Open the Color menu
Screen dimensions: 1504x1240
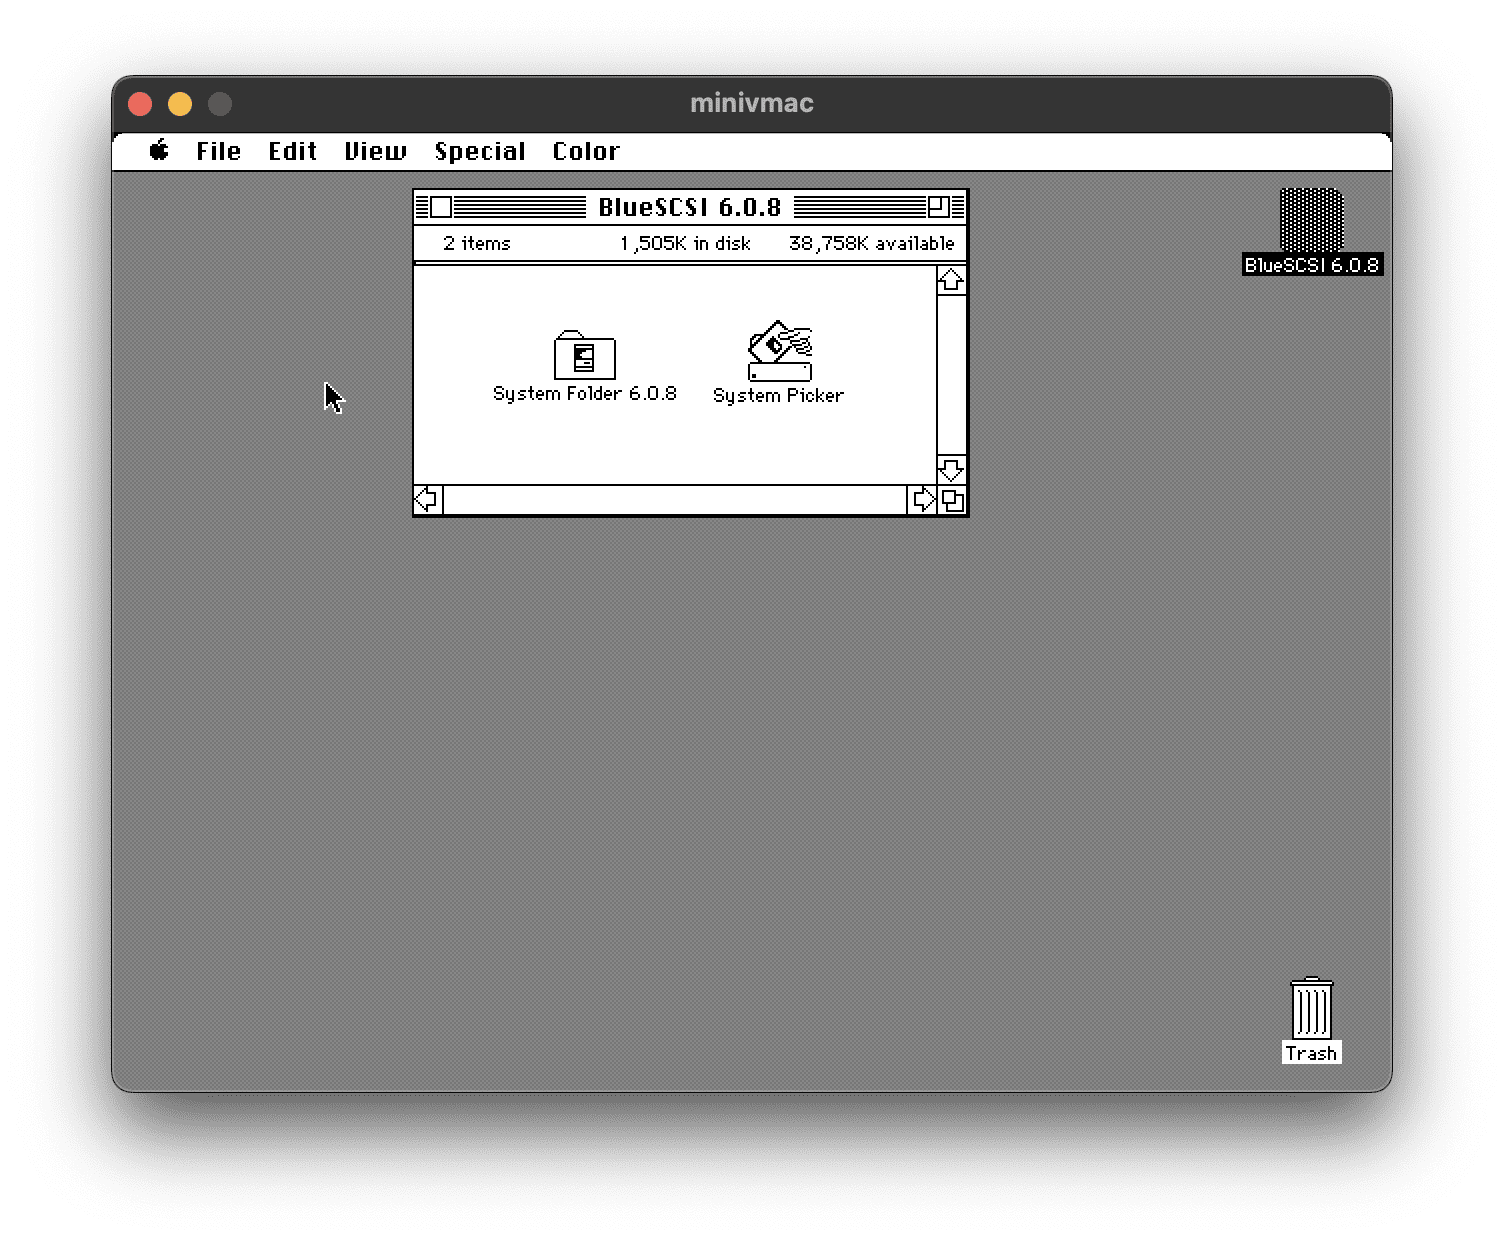click(x=586, y=151)
